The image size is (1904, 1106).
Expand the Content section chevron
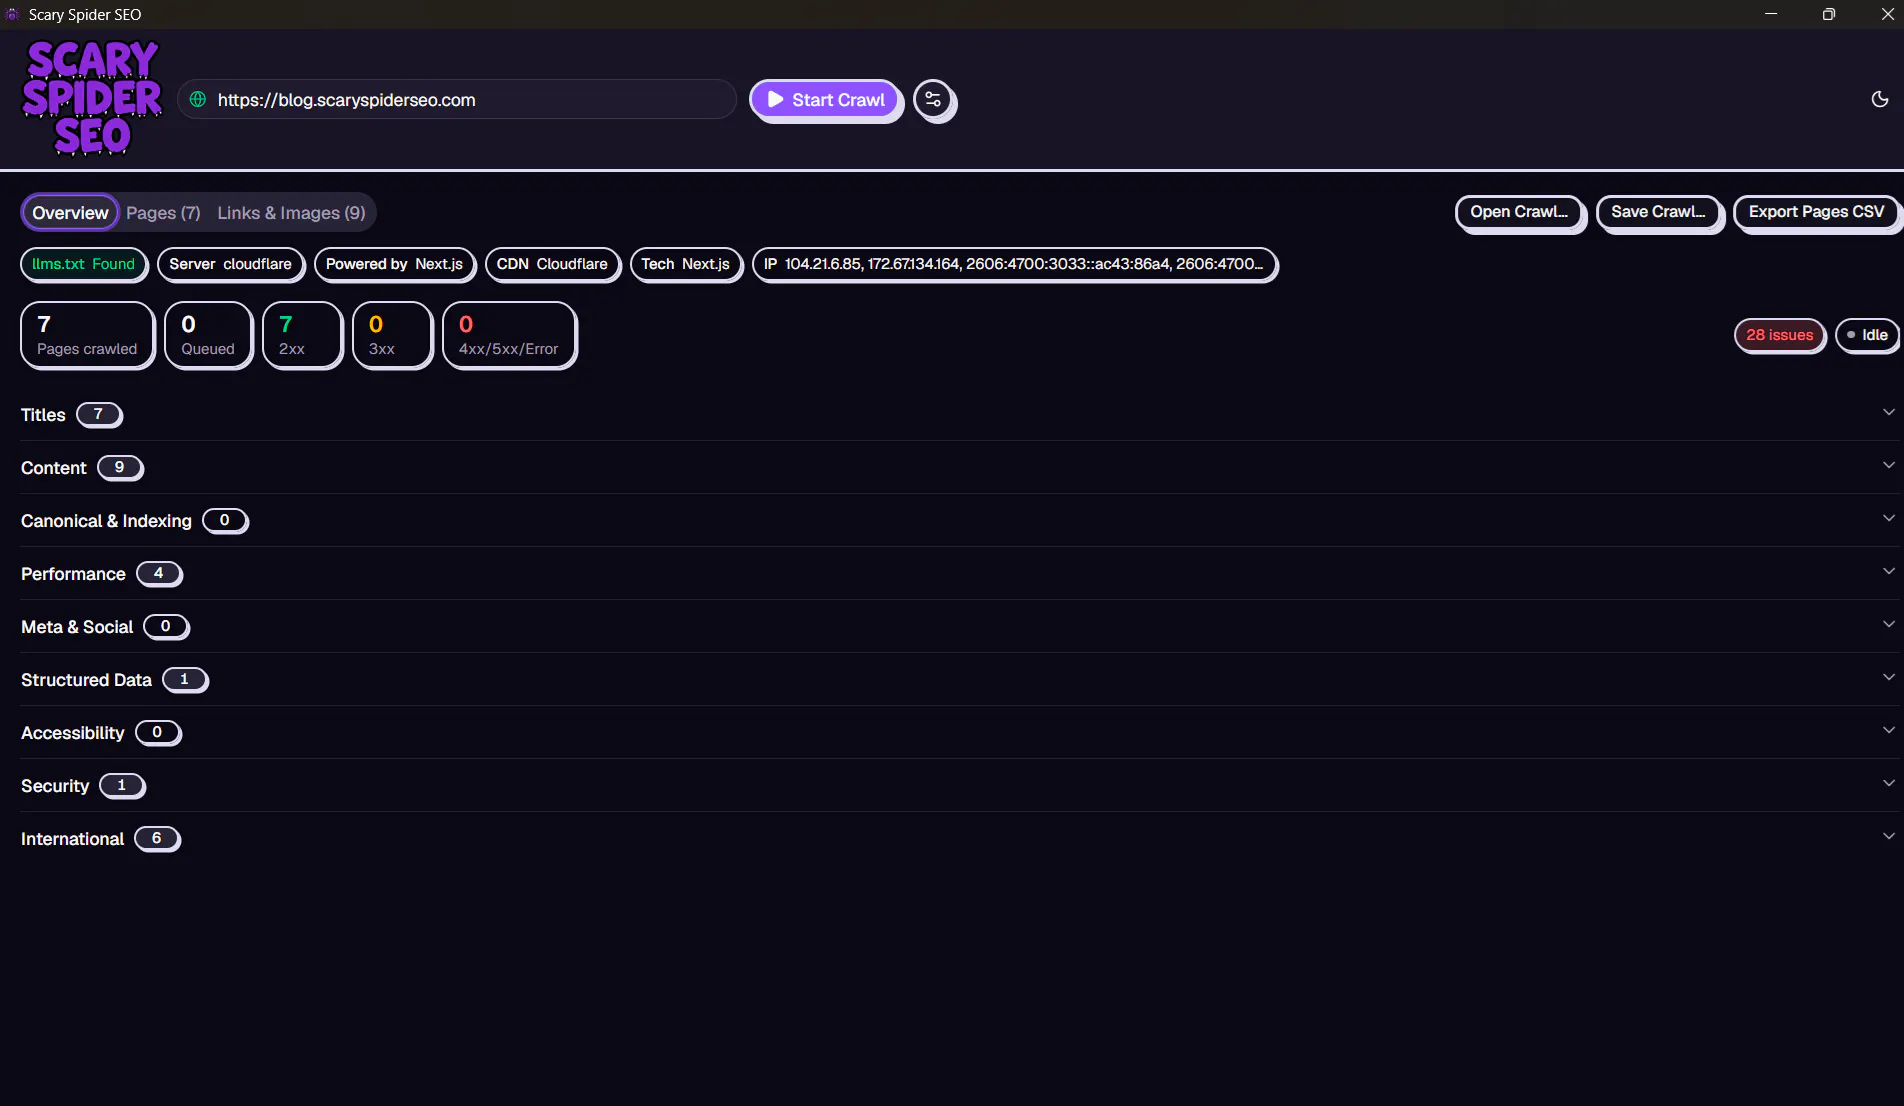[1888, 465]
